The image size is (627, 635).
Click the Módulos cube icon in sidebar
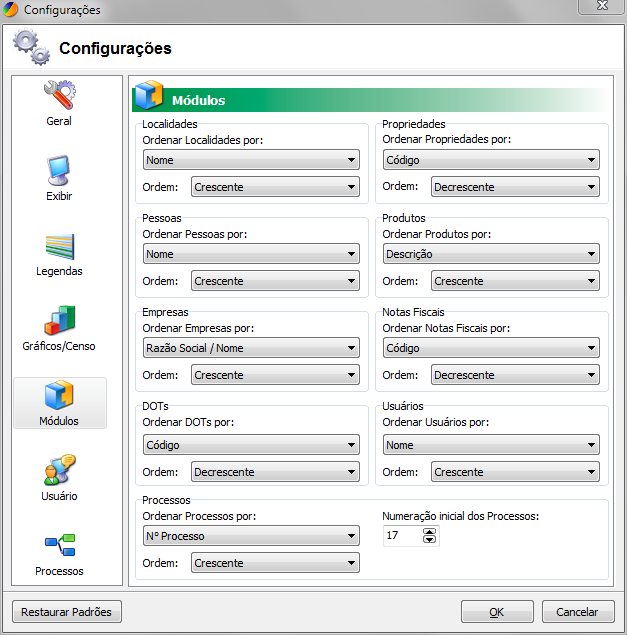59,396
